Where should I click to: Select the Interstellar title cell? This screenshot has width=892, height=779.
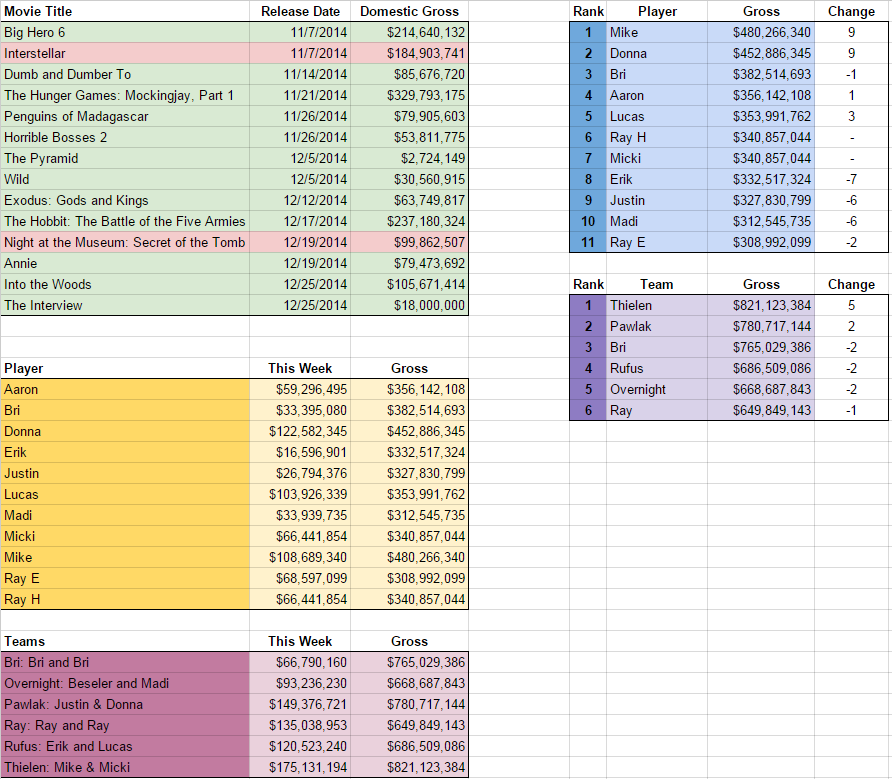[125, 53]
